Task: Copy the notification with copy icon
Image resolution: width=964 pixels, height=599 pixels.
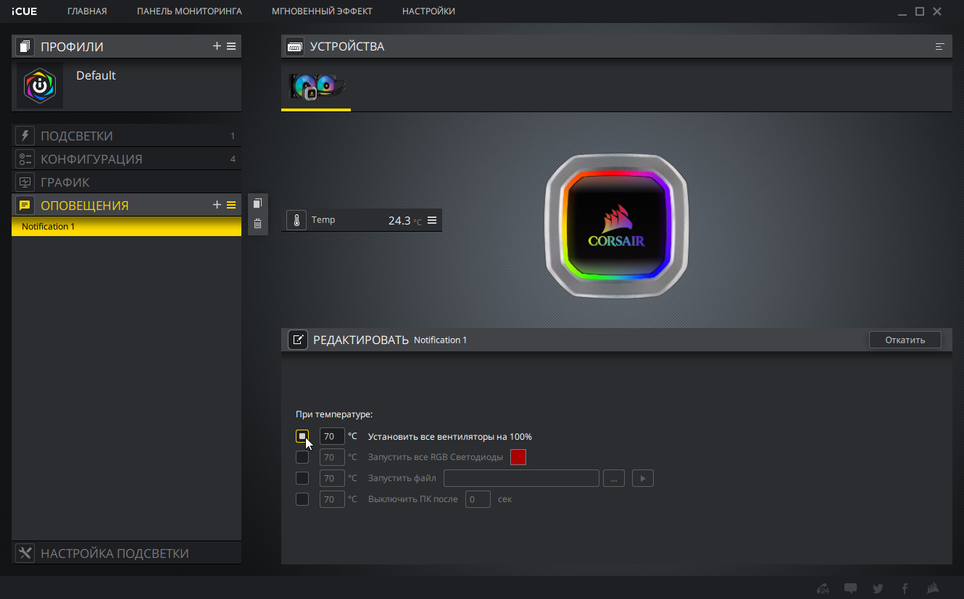Action: pos(258,203)
